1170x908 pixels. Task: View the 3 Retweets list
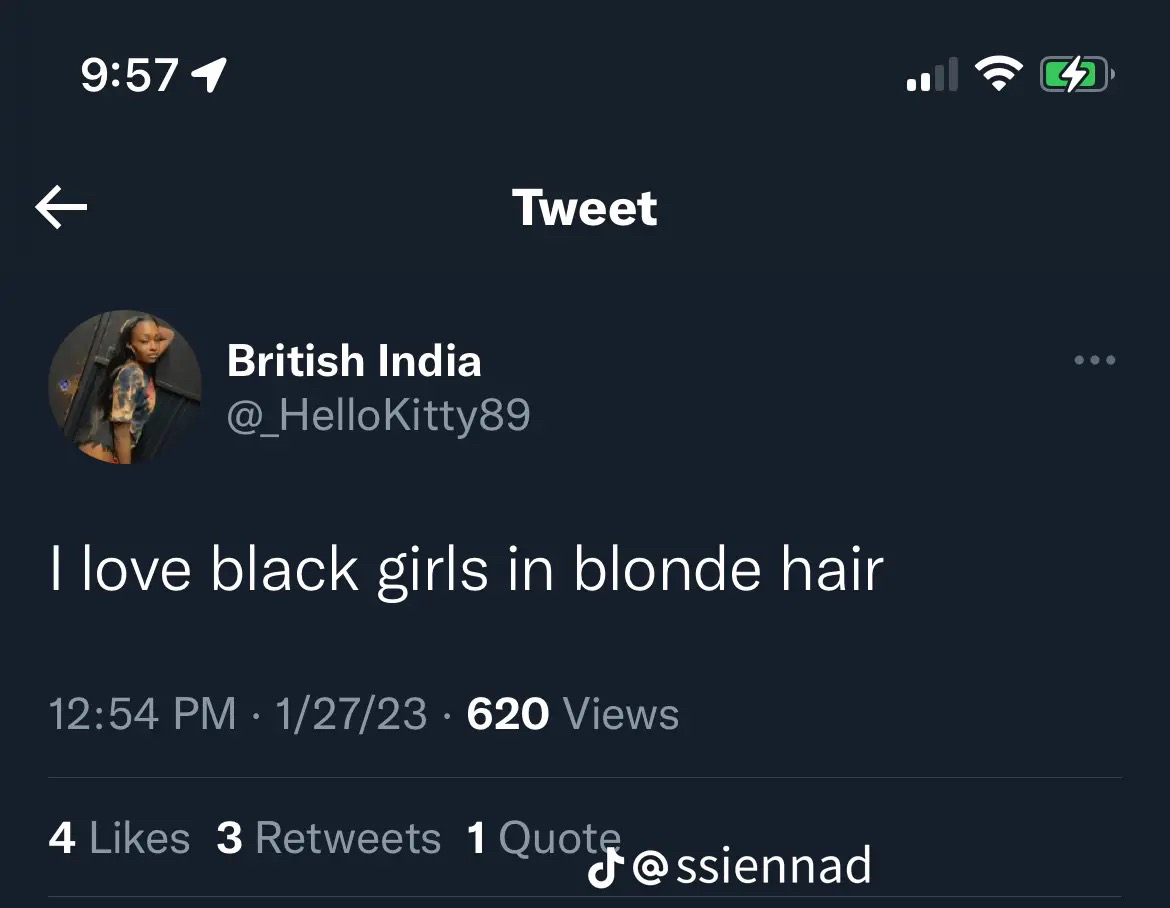[329, 838]
